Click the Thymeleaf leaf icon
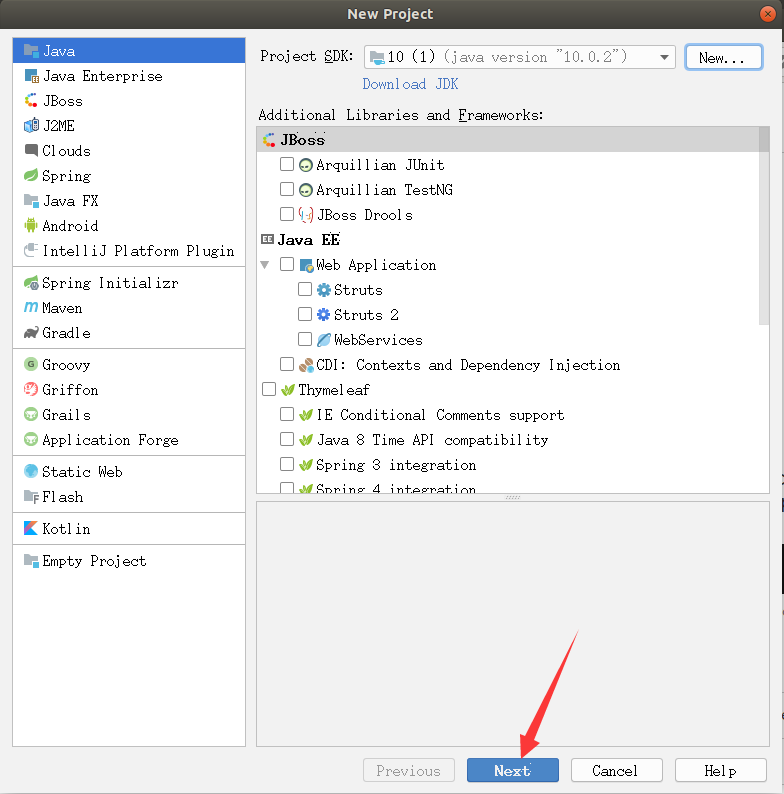Viewport: 784px width, 794px height. point(288,390)
